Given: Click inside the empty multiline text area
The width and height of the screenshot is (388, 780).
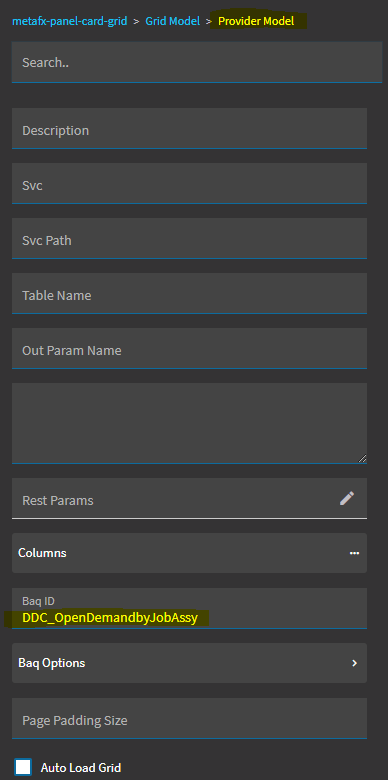Looking at the screenshot, I should [x=190, y=423].
